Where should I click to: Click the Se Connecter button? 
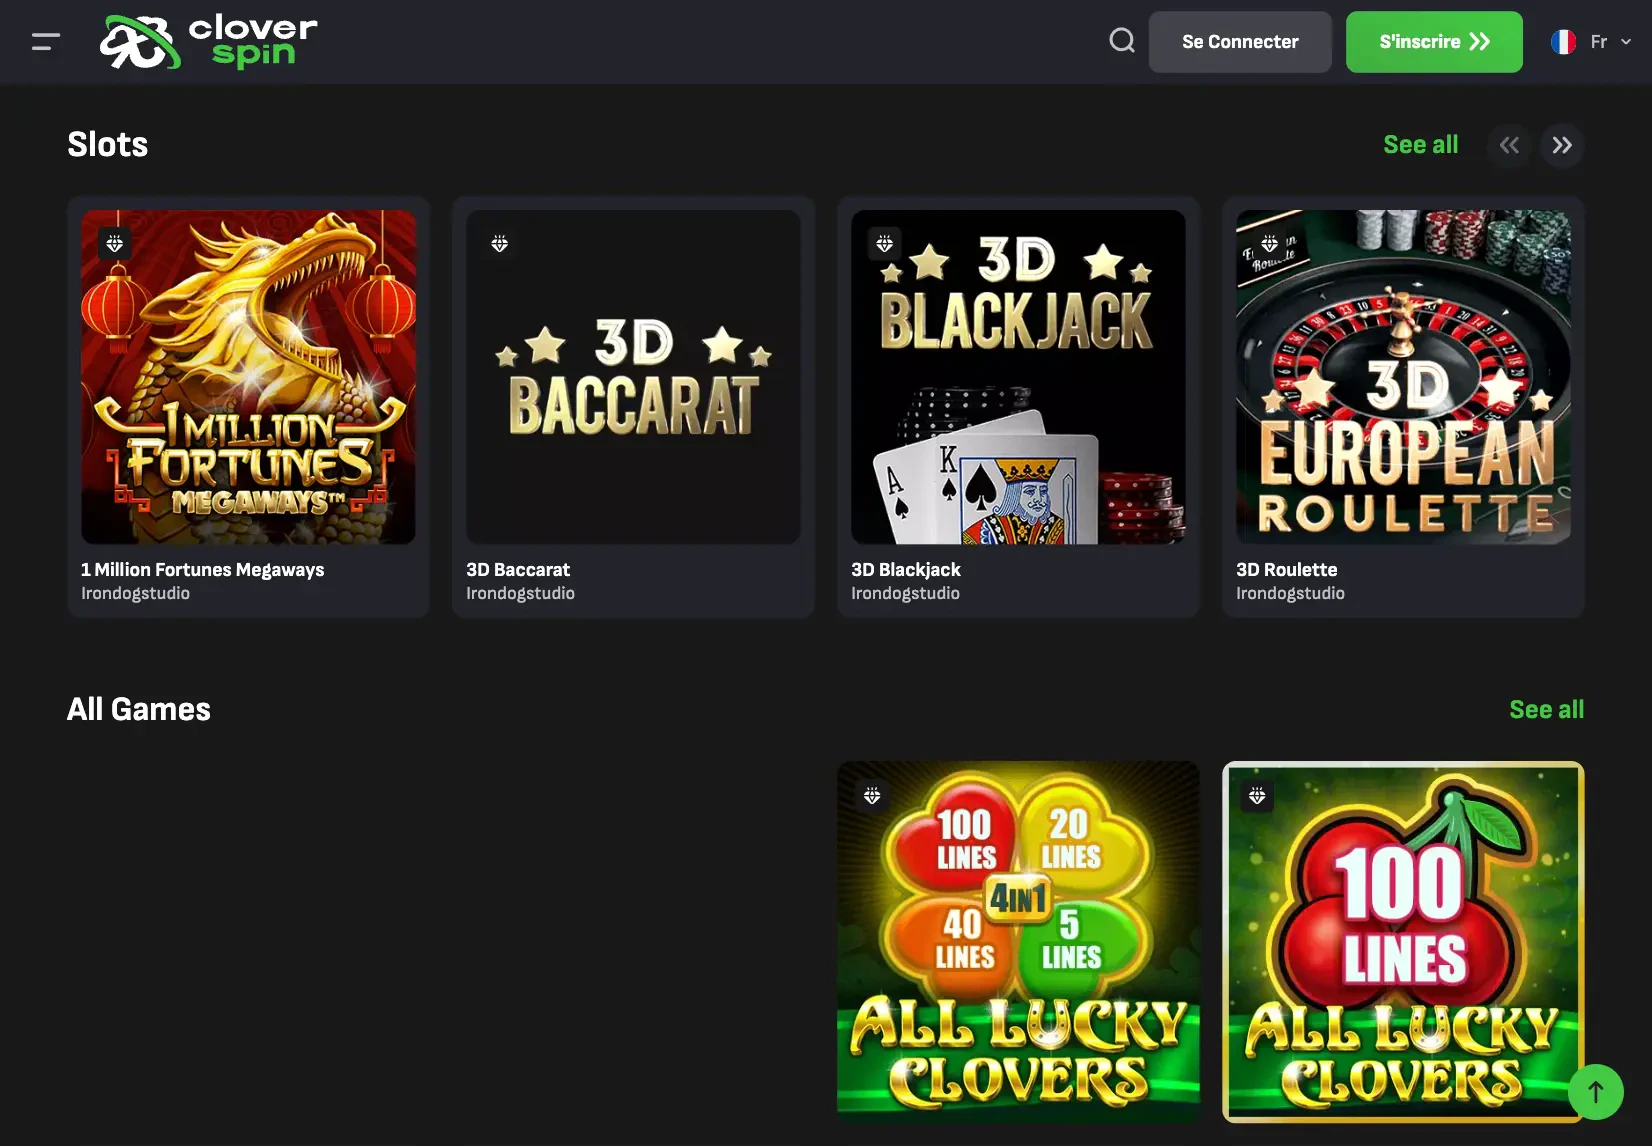[x=1240, y=42]
